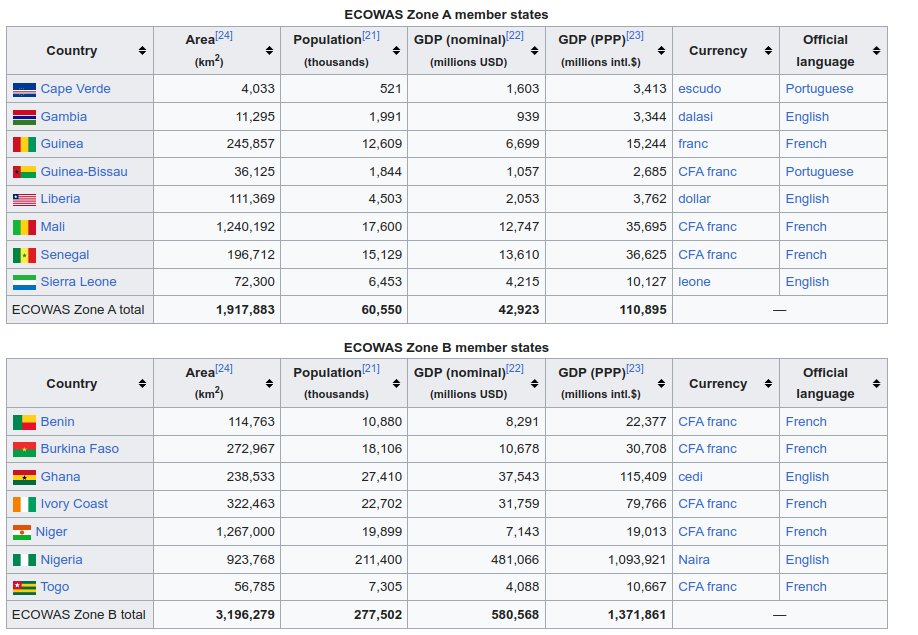Open the Guinea-Bissau country link
This screenshot has width=918, height=635.
coord(84,172)
